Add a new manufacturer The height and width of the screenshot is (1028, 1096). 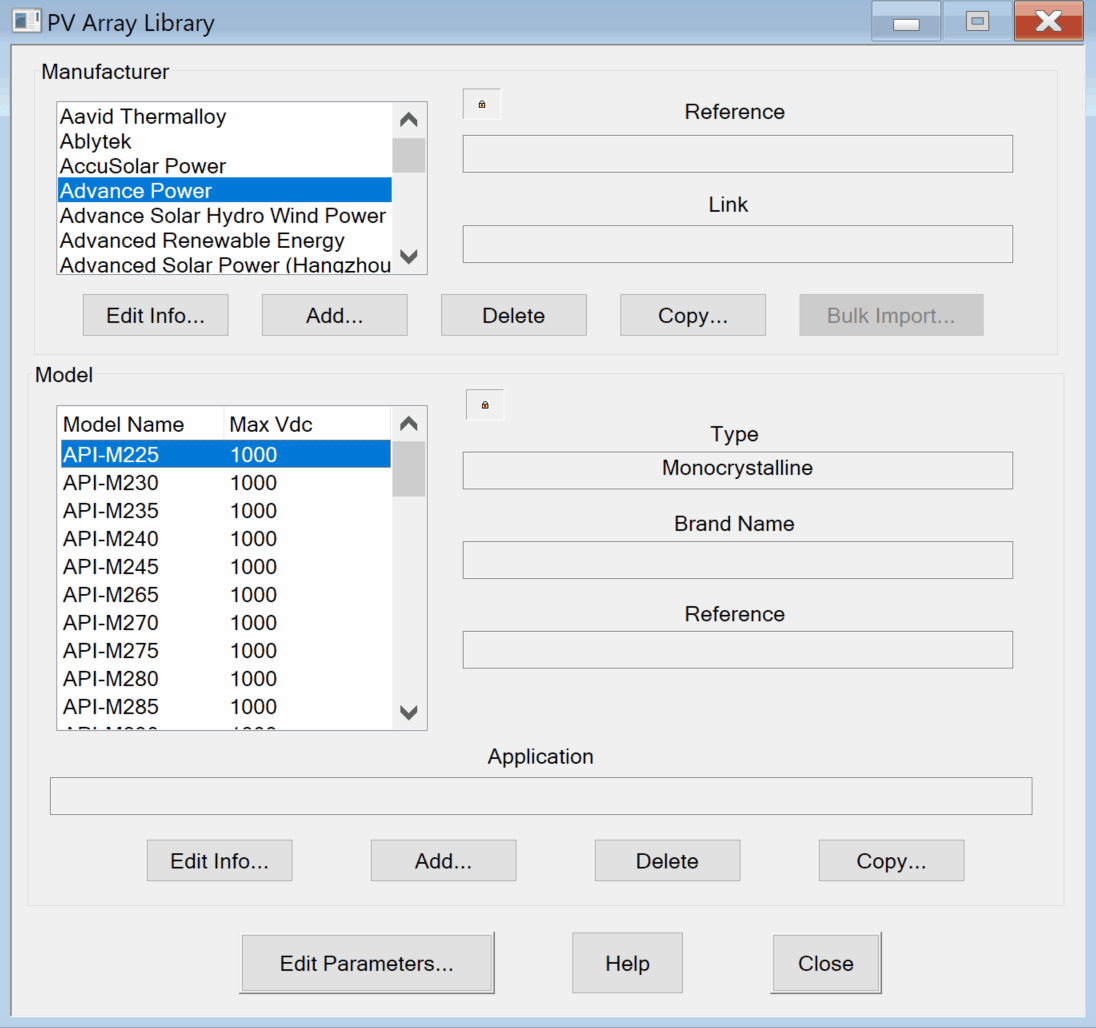334,314
